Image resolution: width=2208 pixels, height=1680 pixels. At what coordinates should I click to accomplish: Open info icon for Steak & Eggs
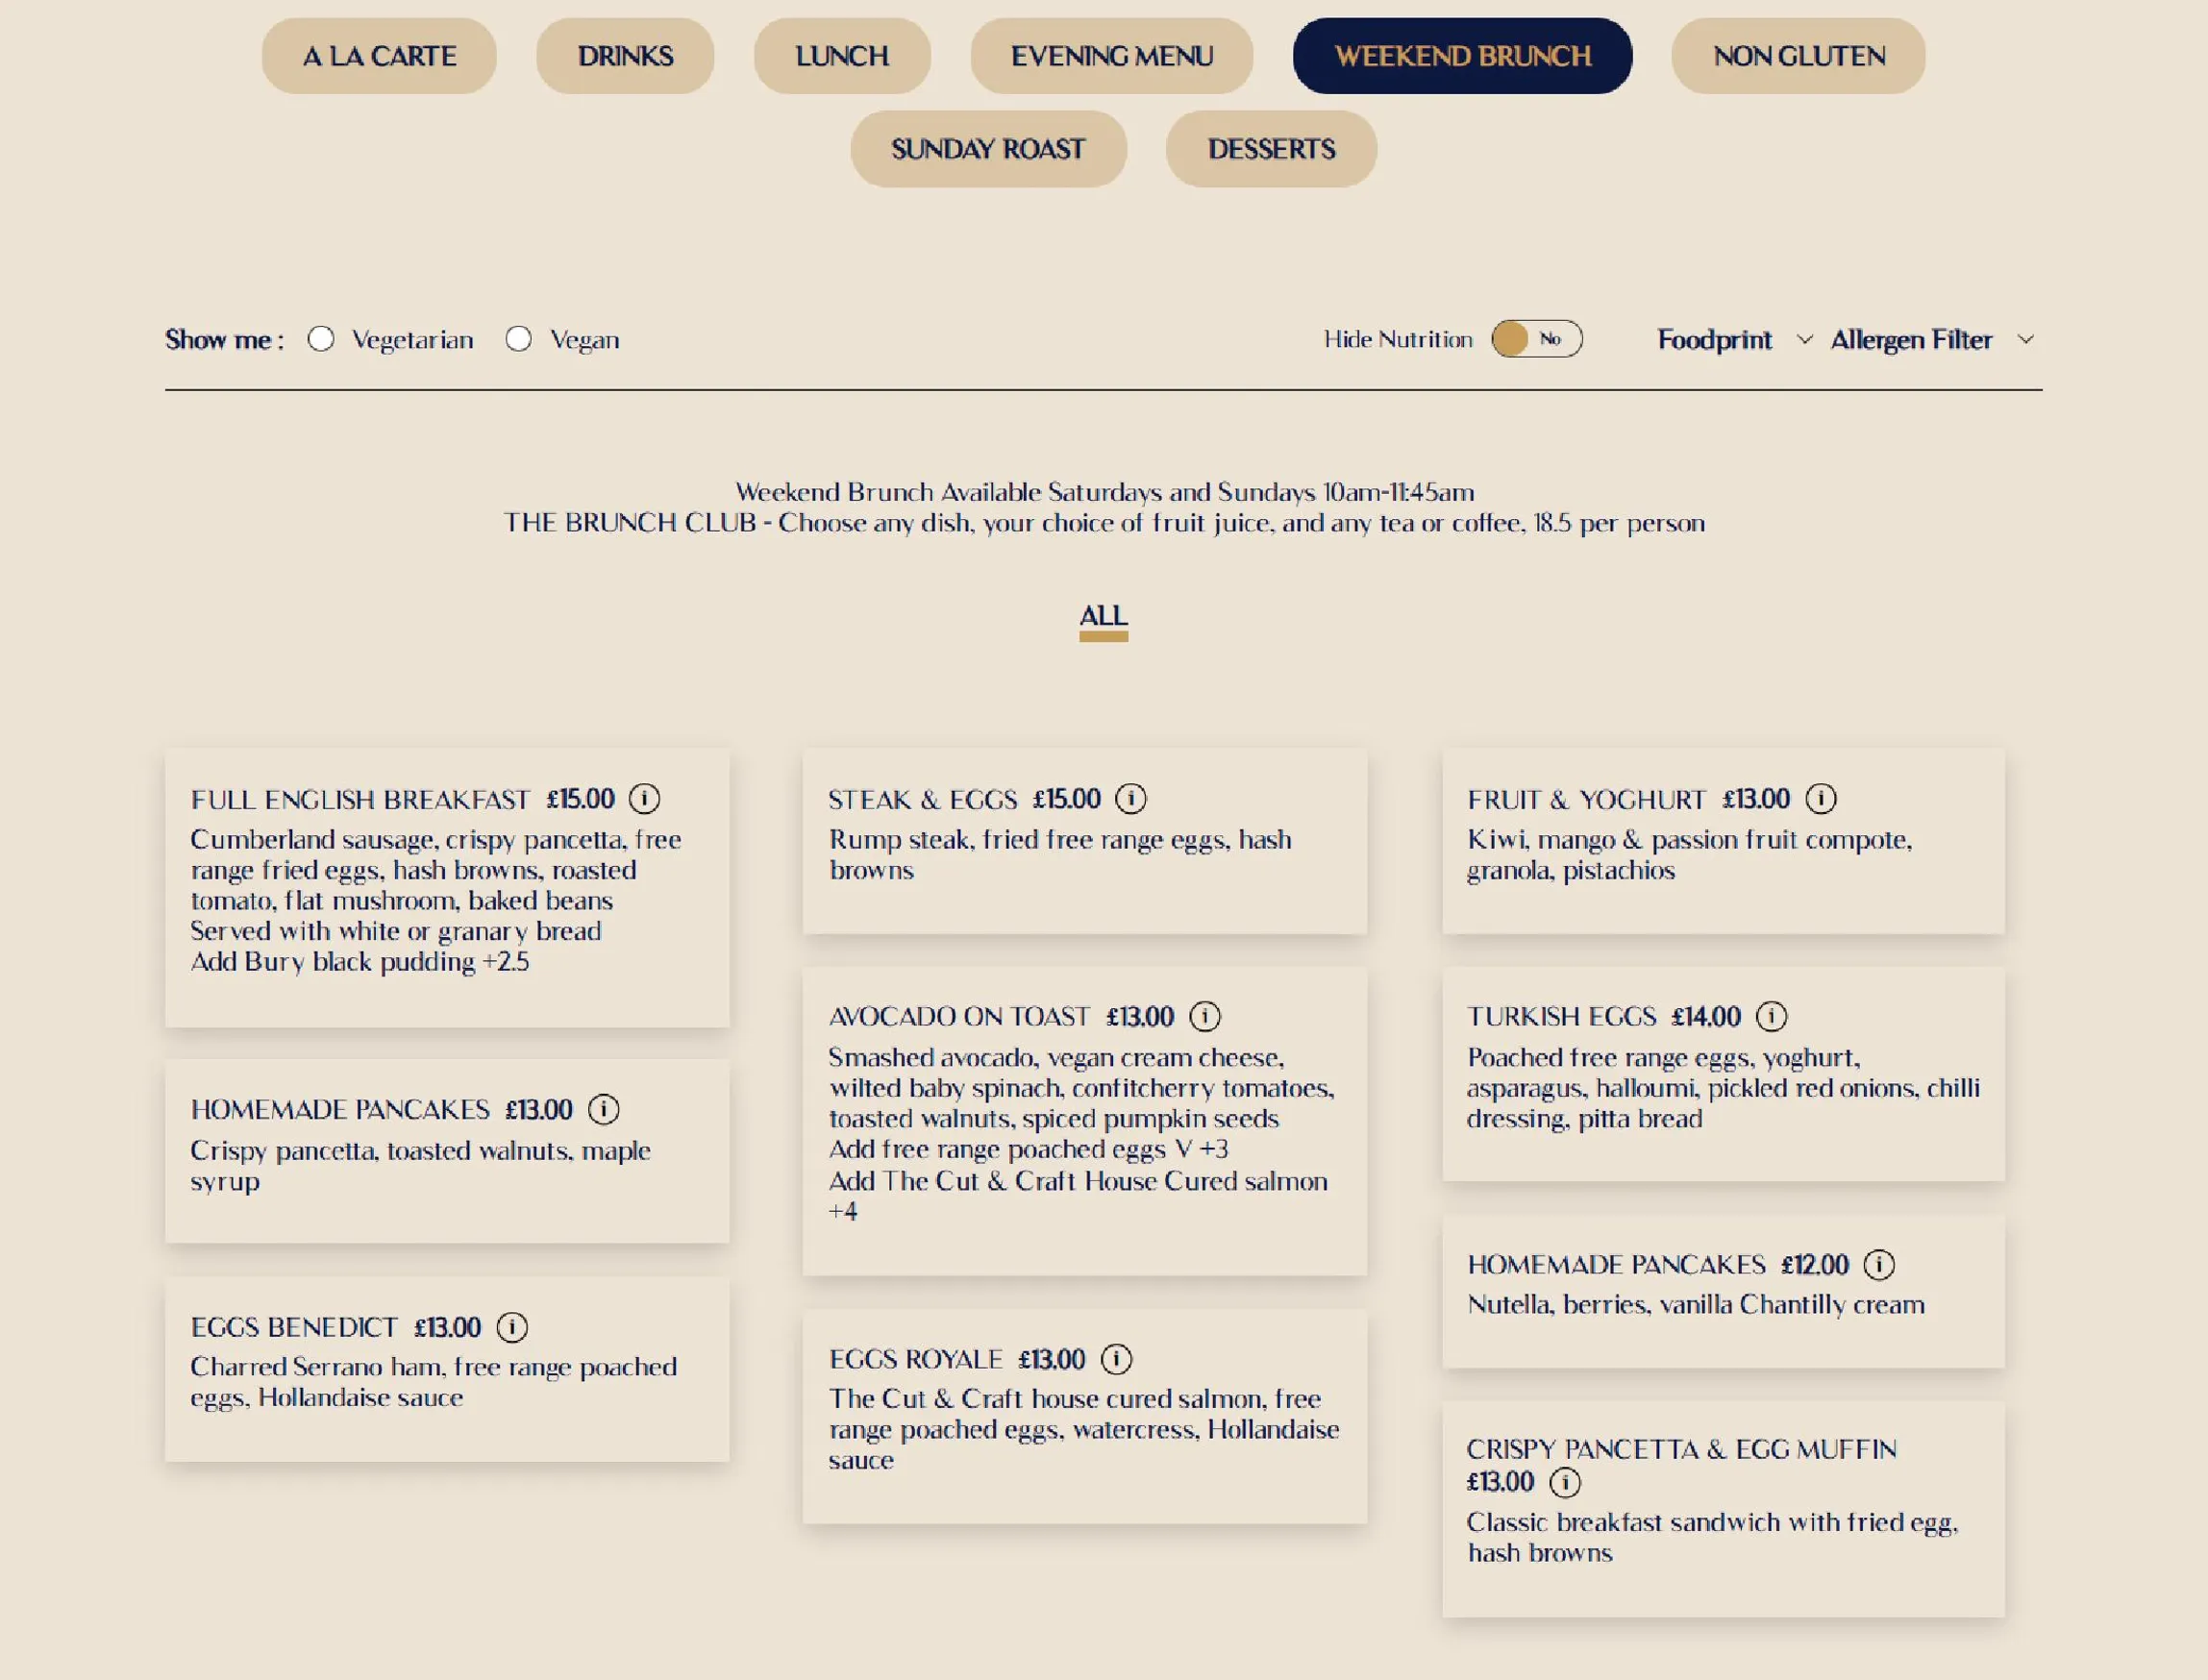(x=1131, y=799)
